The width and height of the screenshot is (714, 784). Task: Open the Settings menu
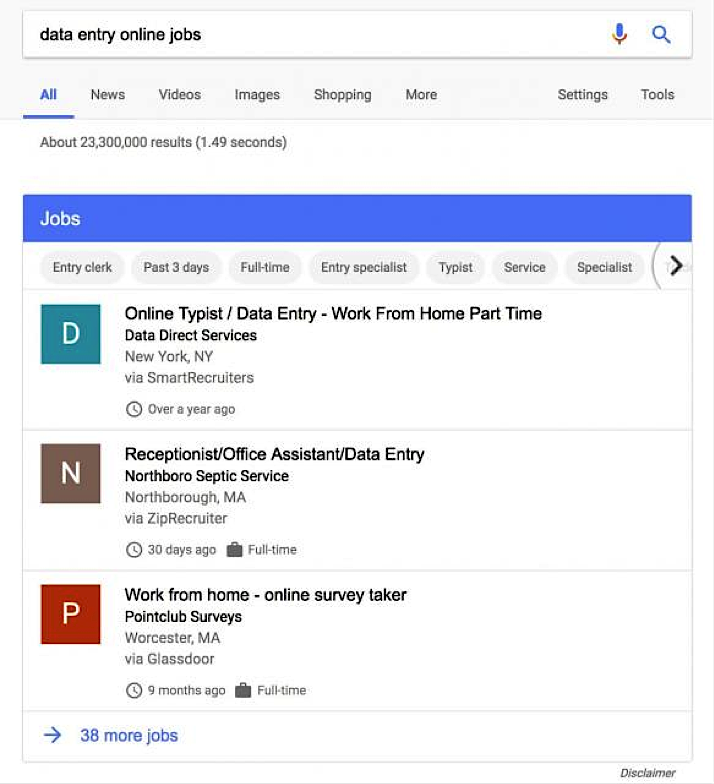(x=583, y=94)
